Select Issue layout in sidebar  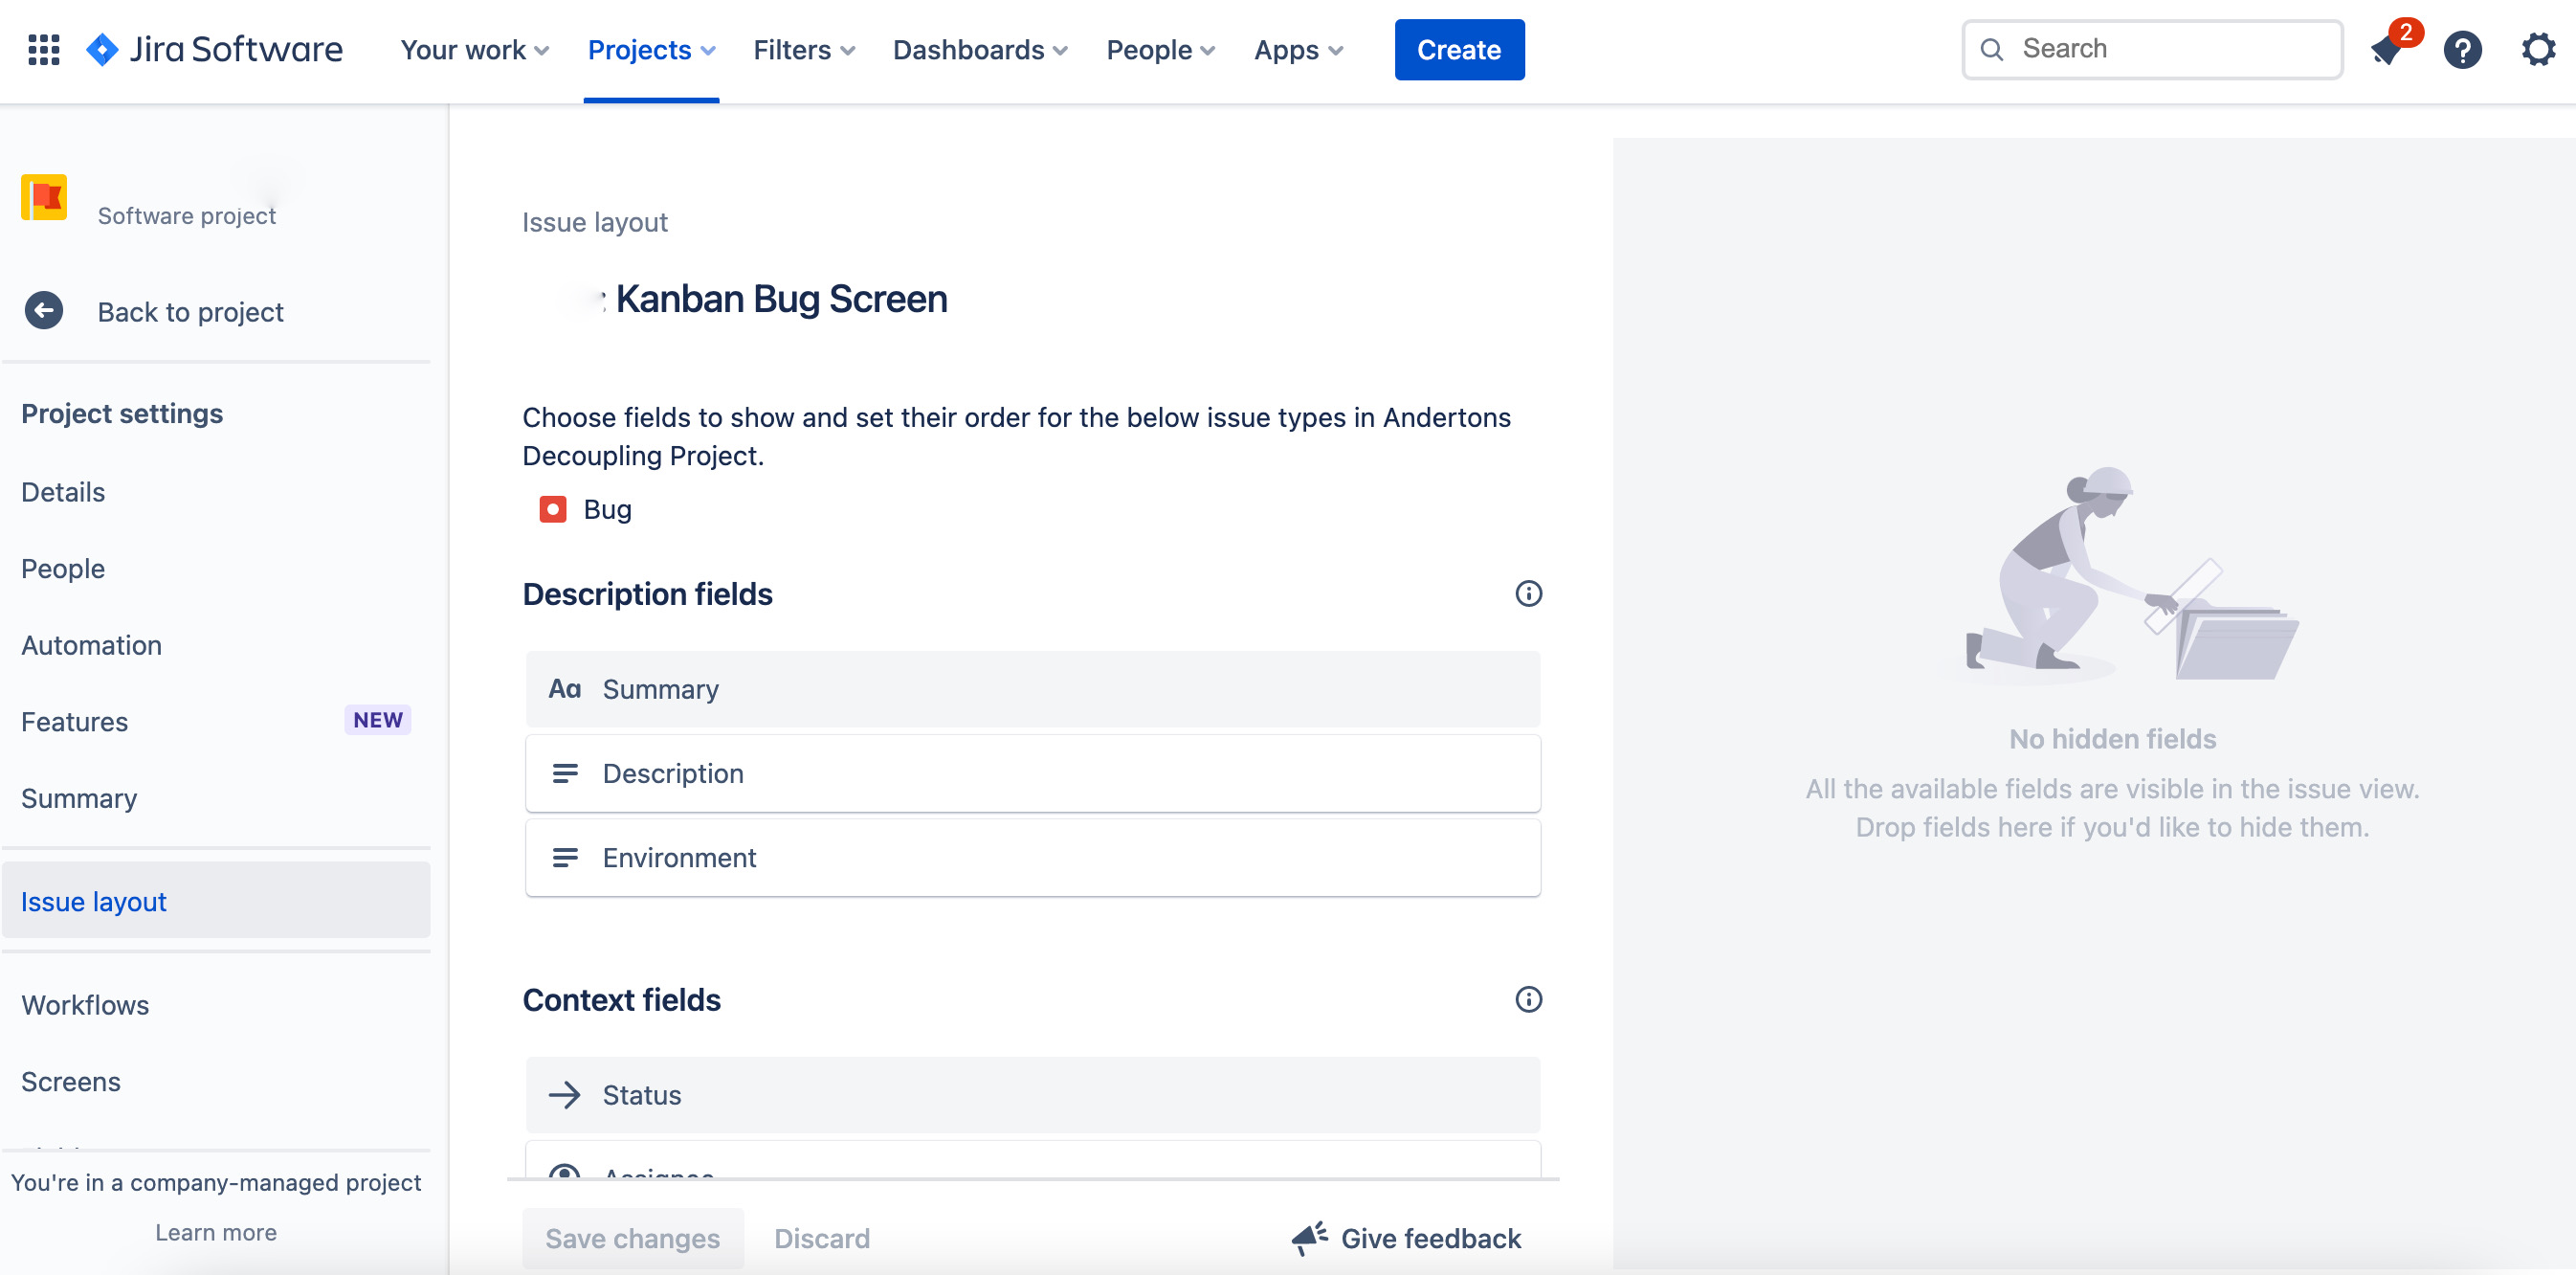pyautogui.click(x=216, y=901)
